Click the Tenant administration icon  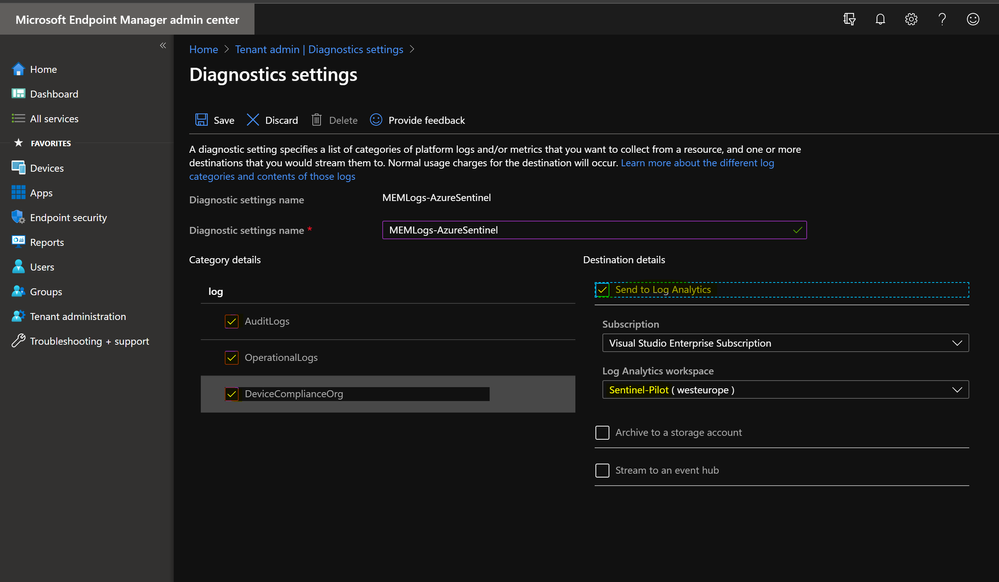18,316
